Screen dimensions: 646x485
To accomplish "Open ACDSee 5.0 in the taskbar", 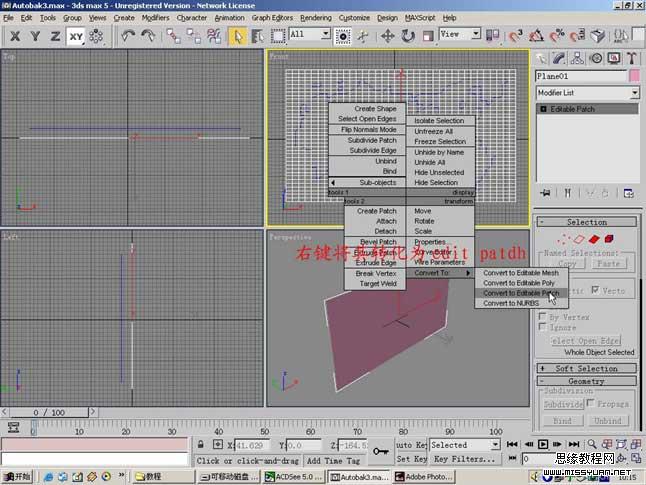I will (x=294, y=477).
